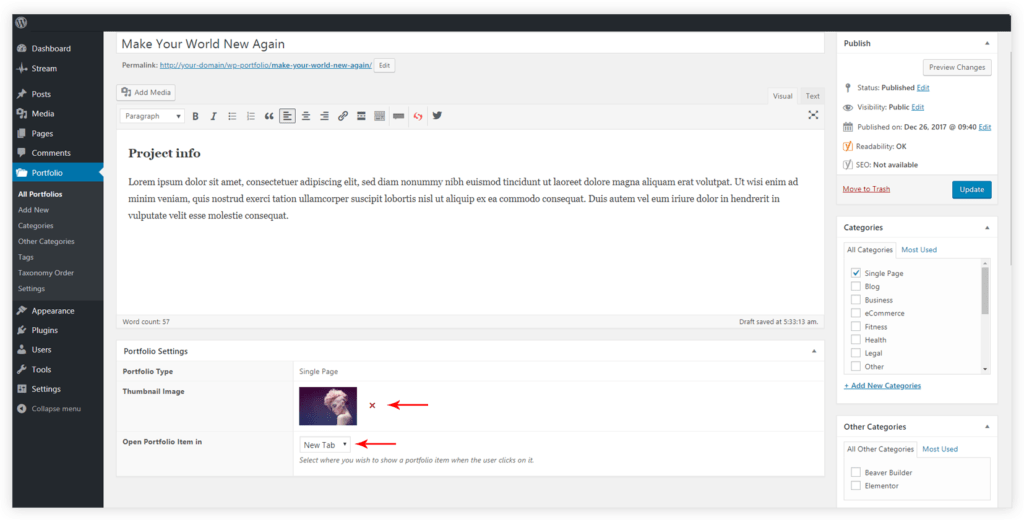Apply italic formatting
This screenshot has width=1024, height=520.
(x=213, y=116)
